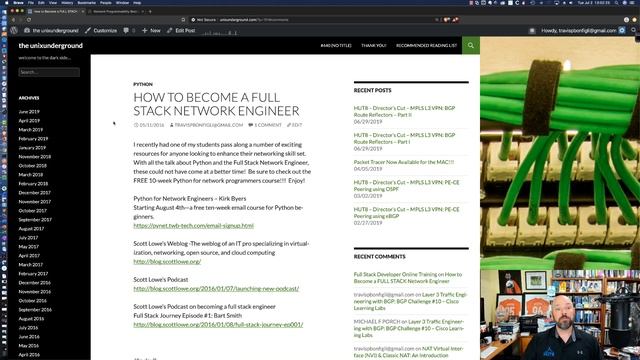640x360 pixels.
Task: Open Customize in the WordPress admin bar
Action: coord(101,30)
